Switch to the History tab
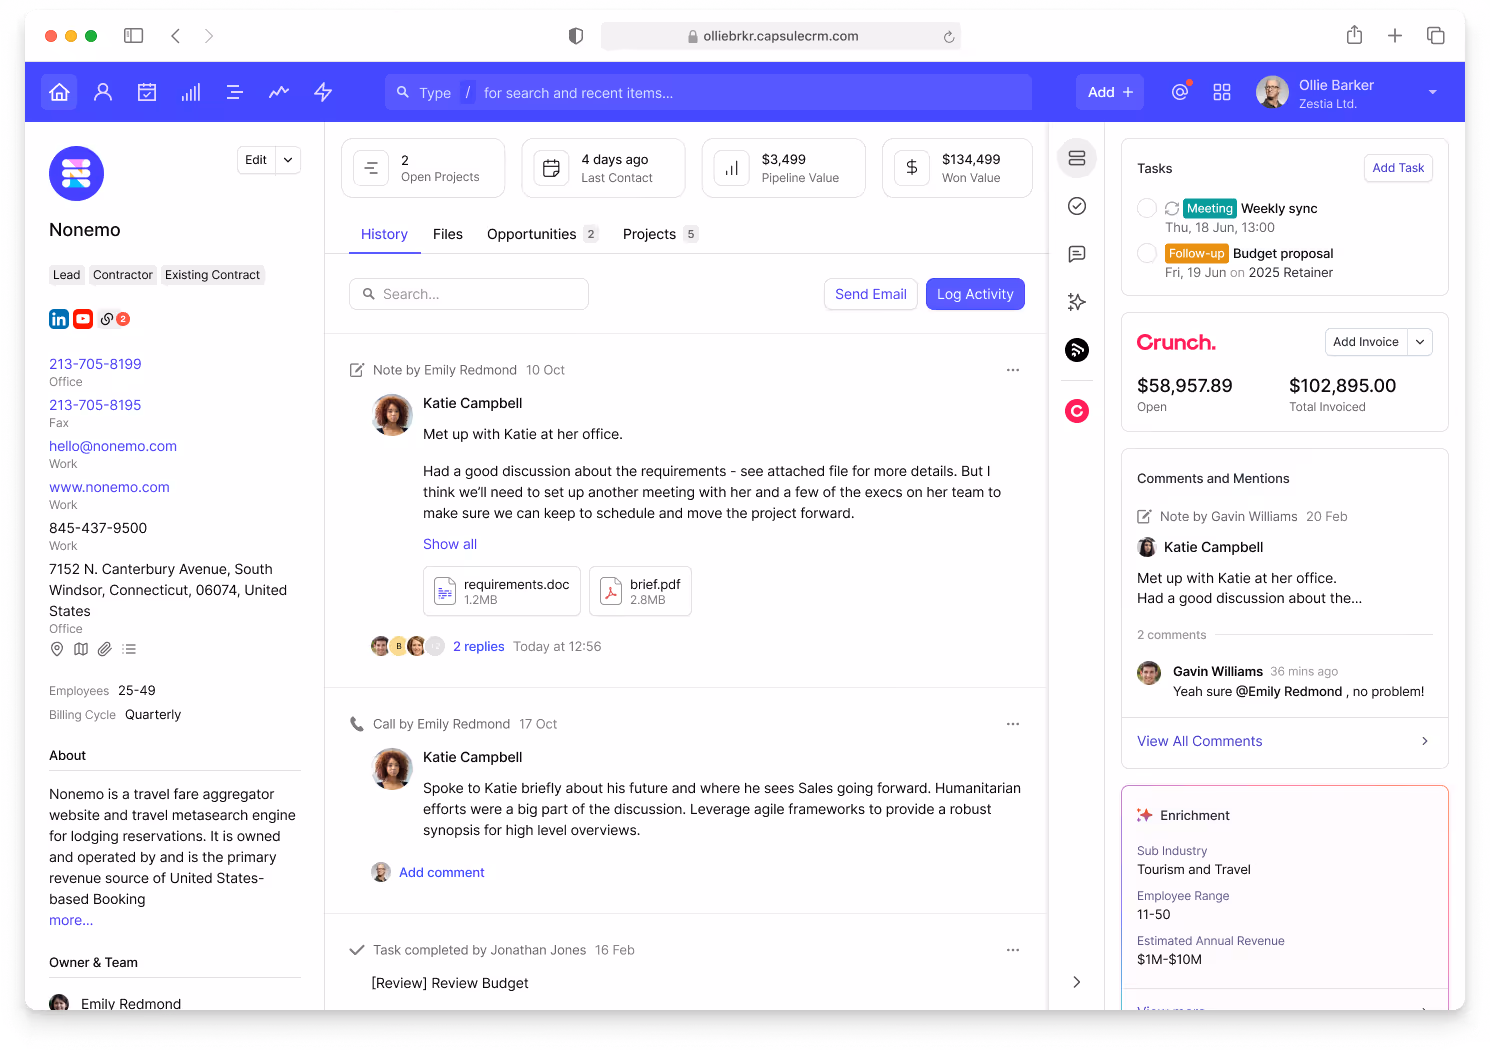The height and width of the screenshot is (1050, 1490). (384, 234)
